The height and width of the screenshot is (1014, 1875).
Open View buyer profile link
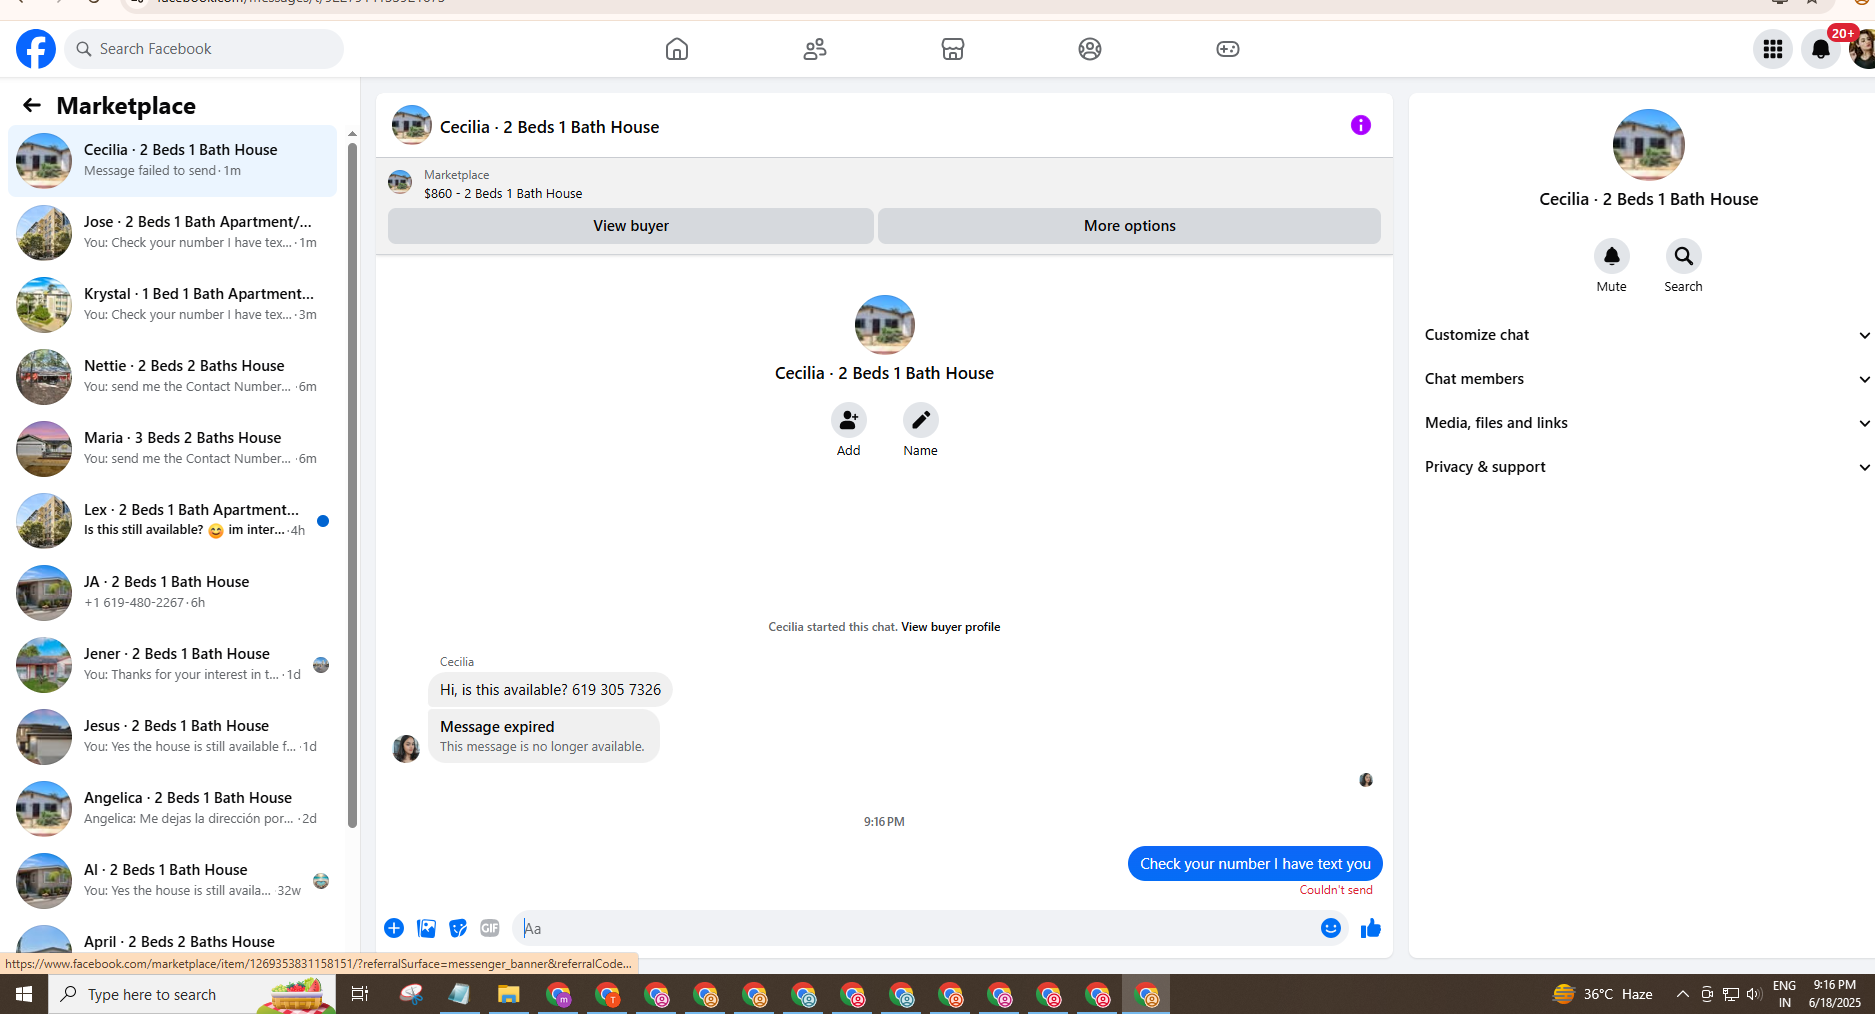point(950,627)
